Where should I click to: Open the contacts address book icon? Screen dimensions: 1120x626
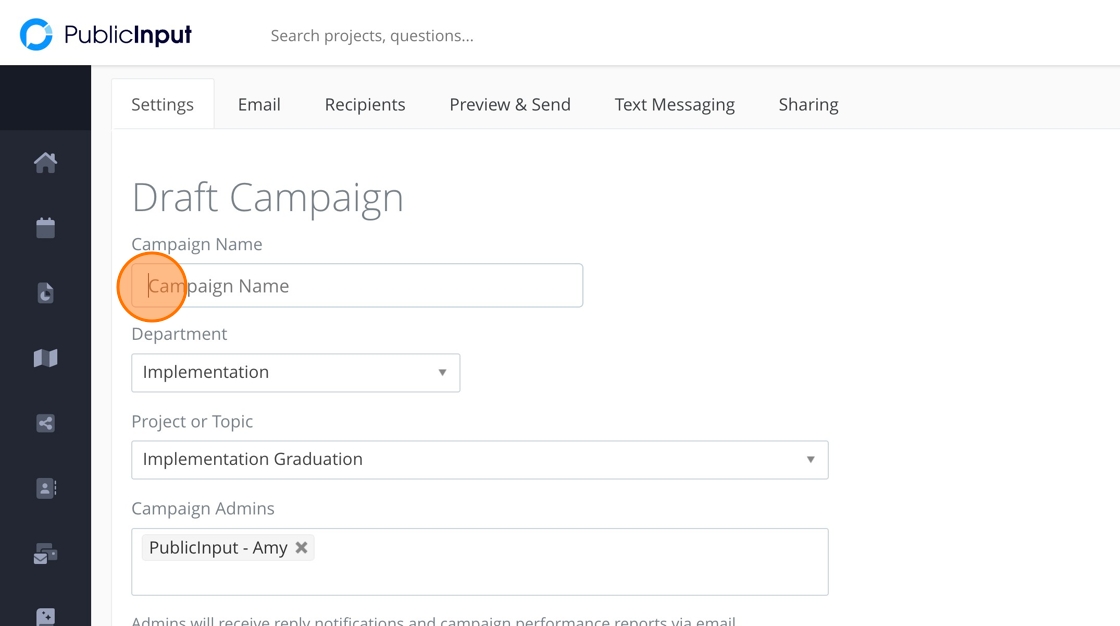45,488
